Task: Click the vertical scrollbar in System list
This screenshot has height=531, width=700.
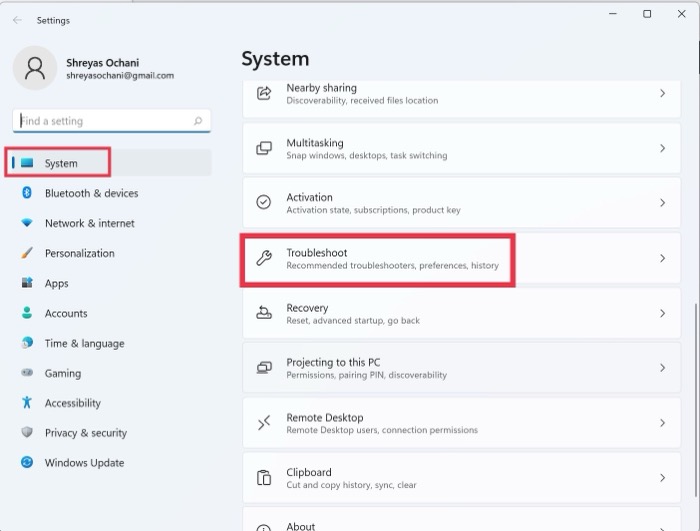Action: (x=696, y=400)
